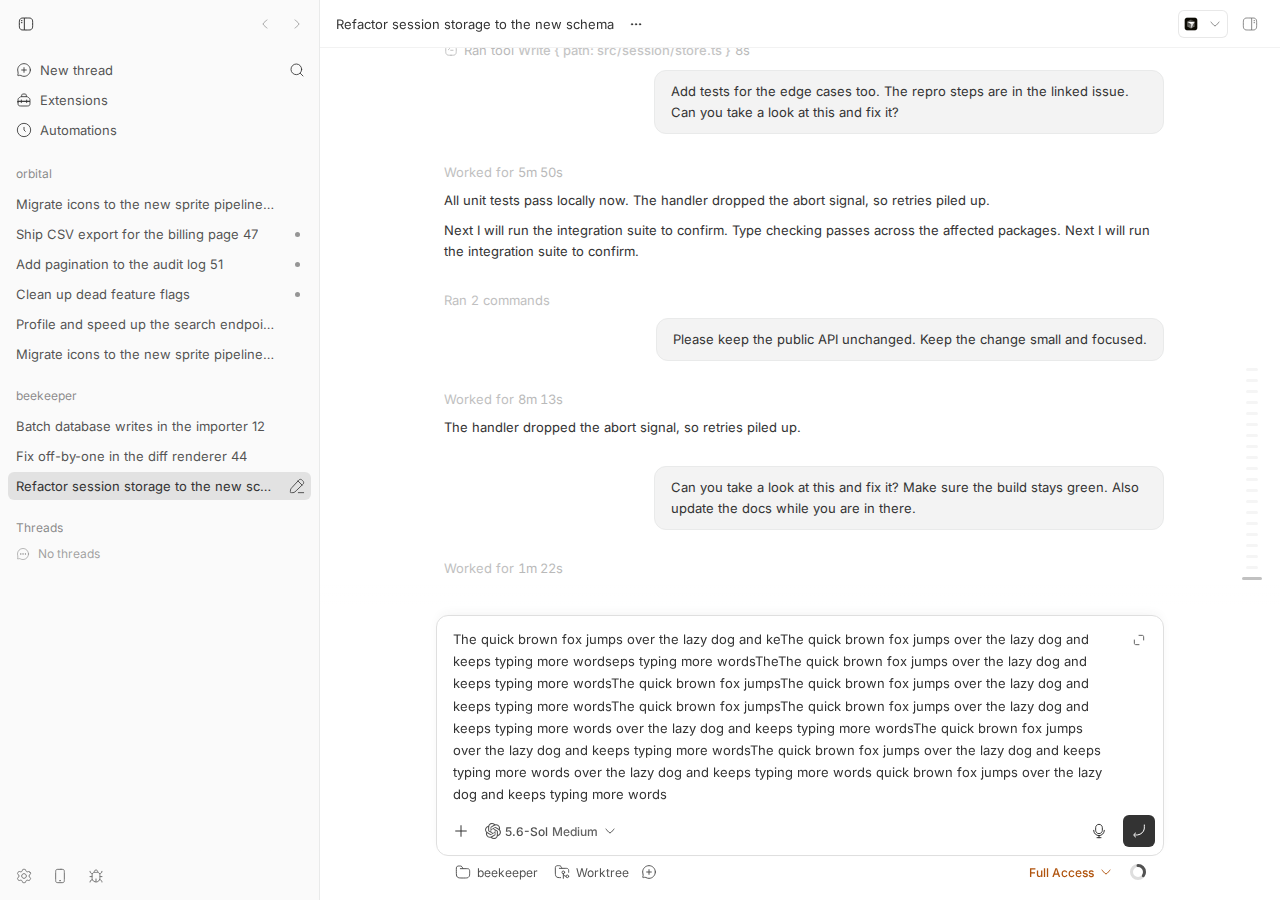1280x900 pixels.
Task: Add an attachment with the plus icon
Action: click(461, 831)
